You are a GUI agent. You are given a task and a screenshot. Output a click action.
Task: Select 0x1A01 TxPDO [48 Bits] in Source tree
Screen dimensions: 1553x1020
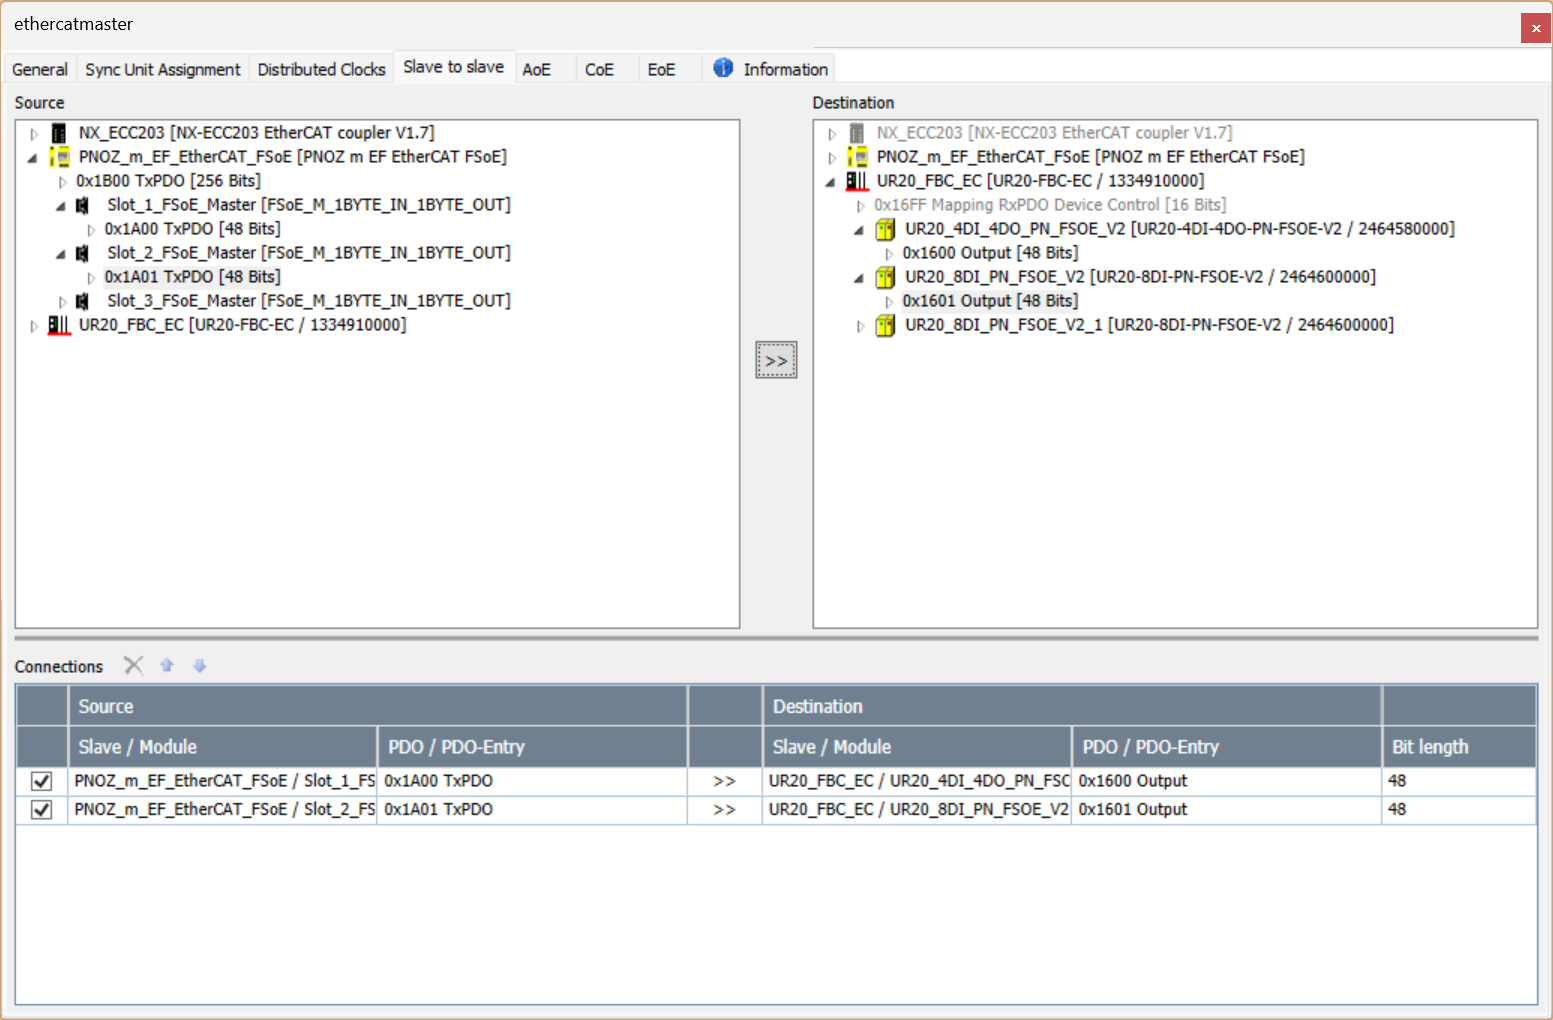(x=192, y=277)
